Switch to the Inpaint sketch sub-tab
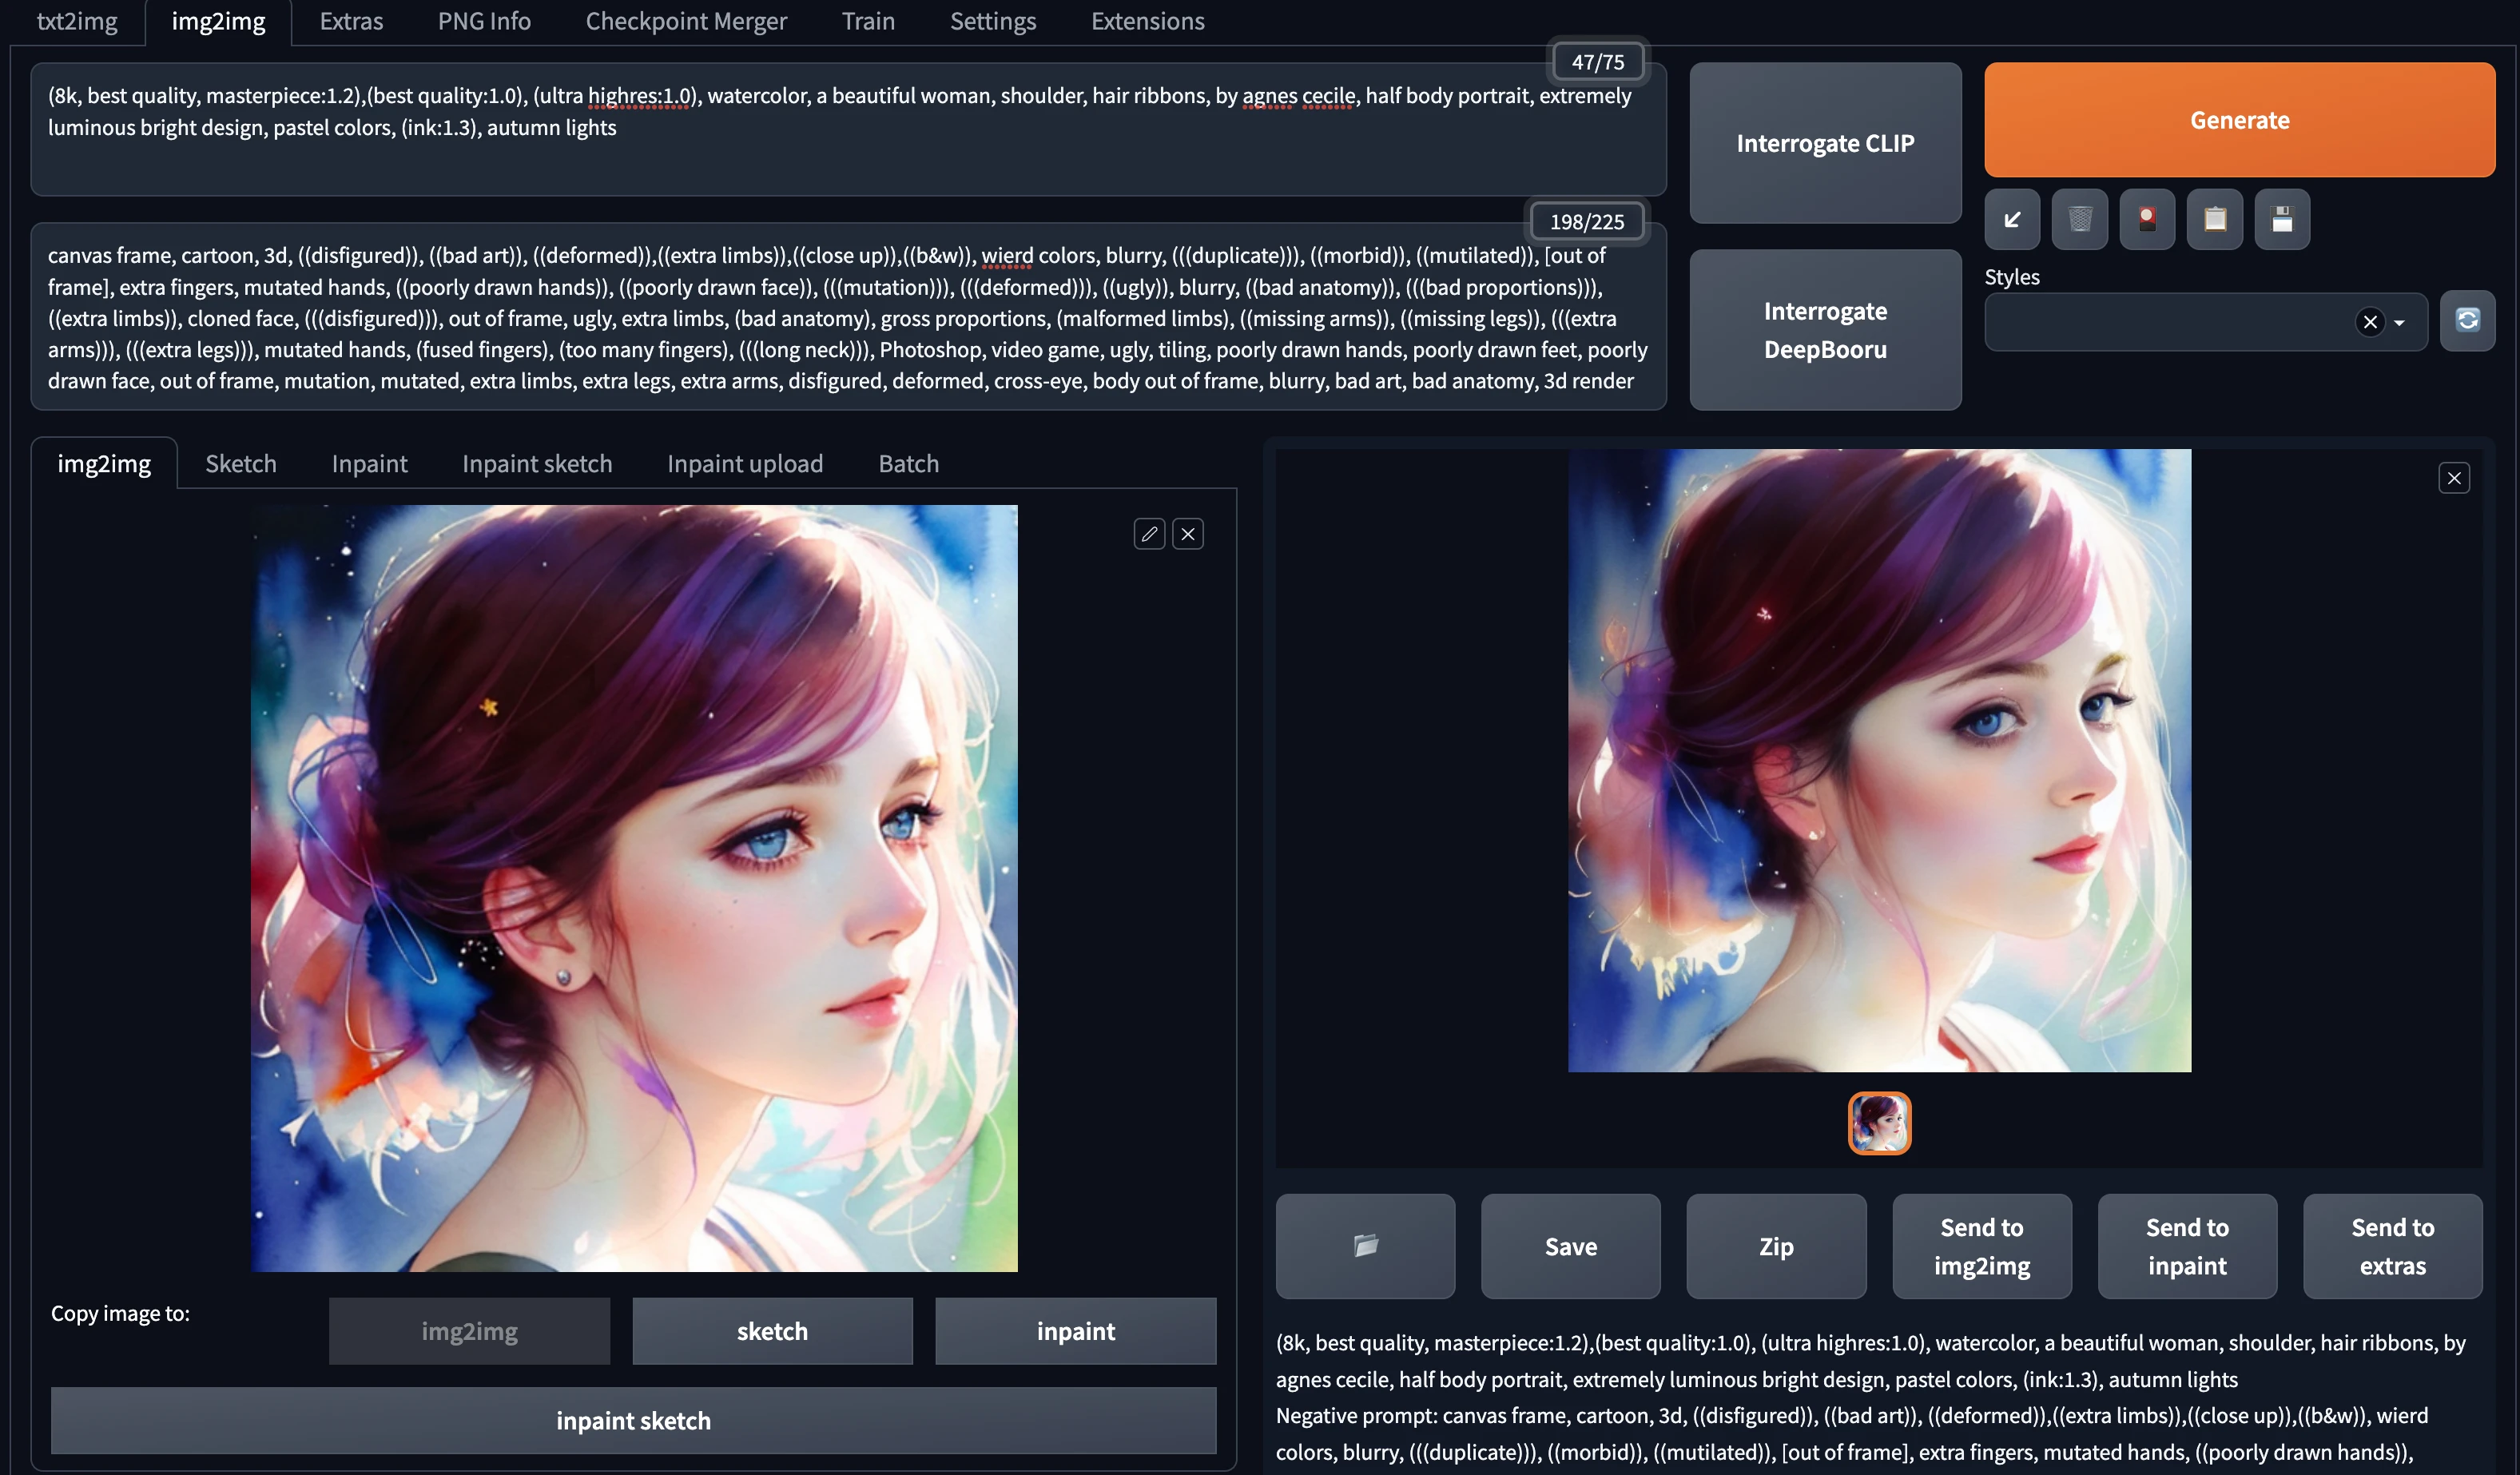2520x1475 pixels. (537, 464)
